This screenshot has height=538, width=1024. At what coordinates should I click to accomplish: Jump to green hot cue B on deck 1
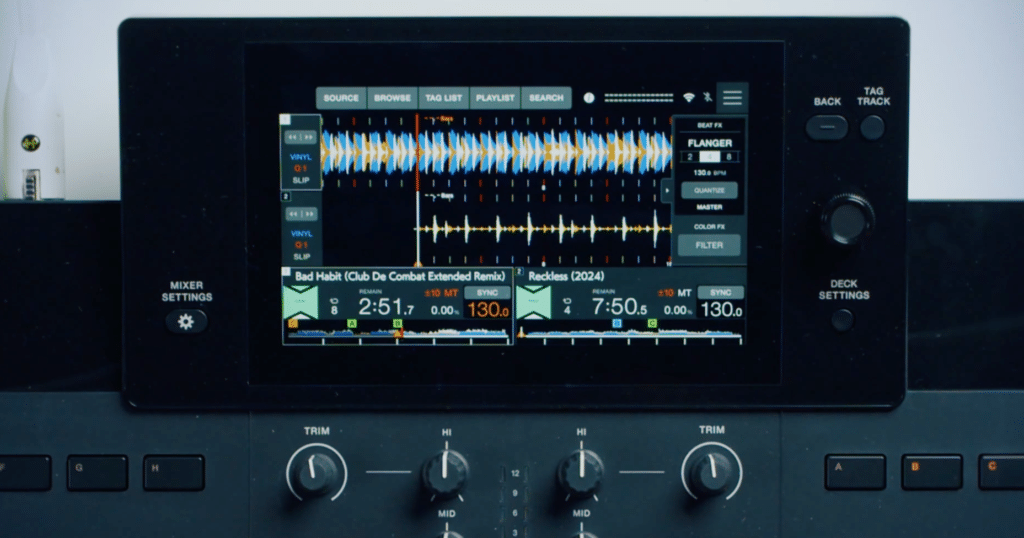click(397, 324)
